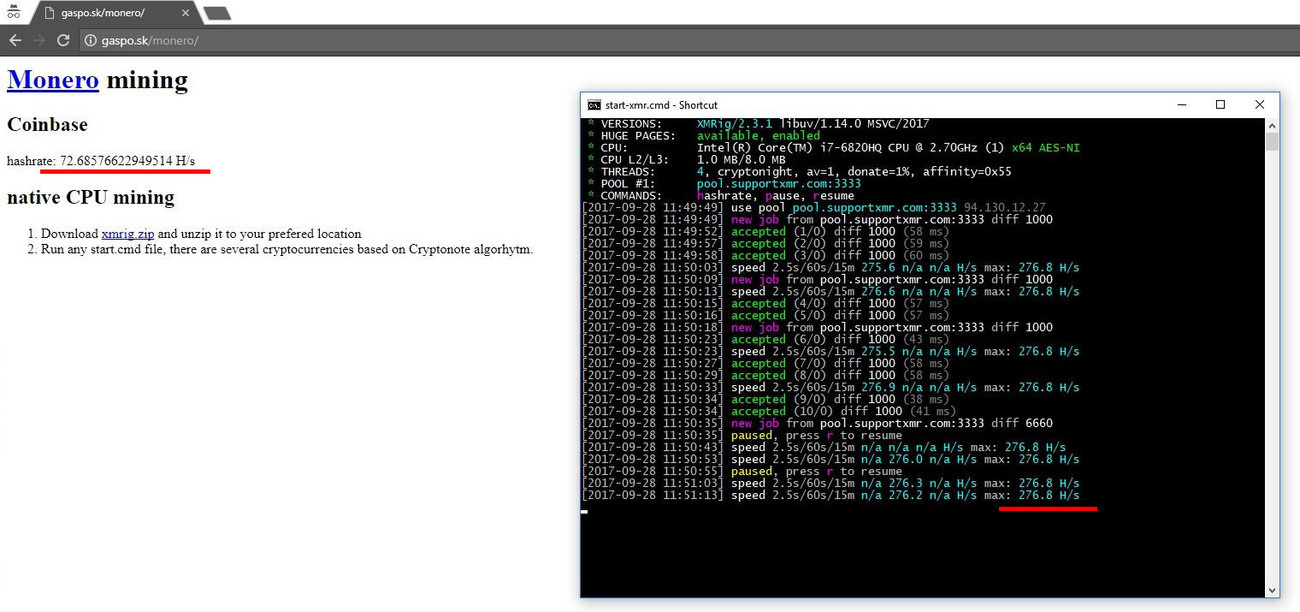Image resolution: width=1300 pixels, height=612 pixels.
Task: Click the start-xmr.cmd - Shortcut title text
Action: click(x=661, y=105)
